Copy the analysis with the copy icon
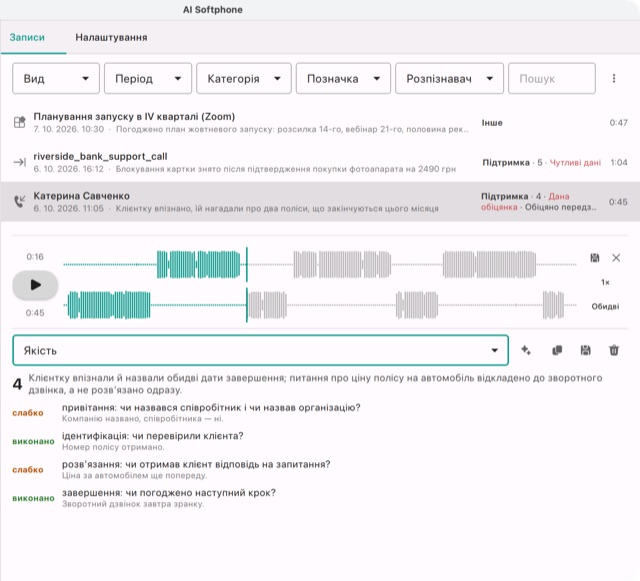This screenshot has width=640, height=581. pyautogui.click(x=557, y=350)
